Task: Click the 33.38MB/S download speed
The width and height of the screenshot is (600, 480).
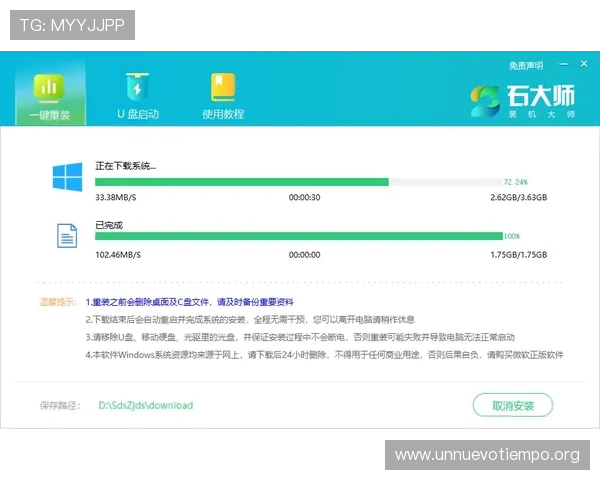Action: point(116,198)
